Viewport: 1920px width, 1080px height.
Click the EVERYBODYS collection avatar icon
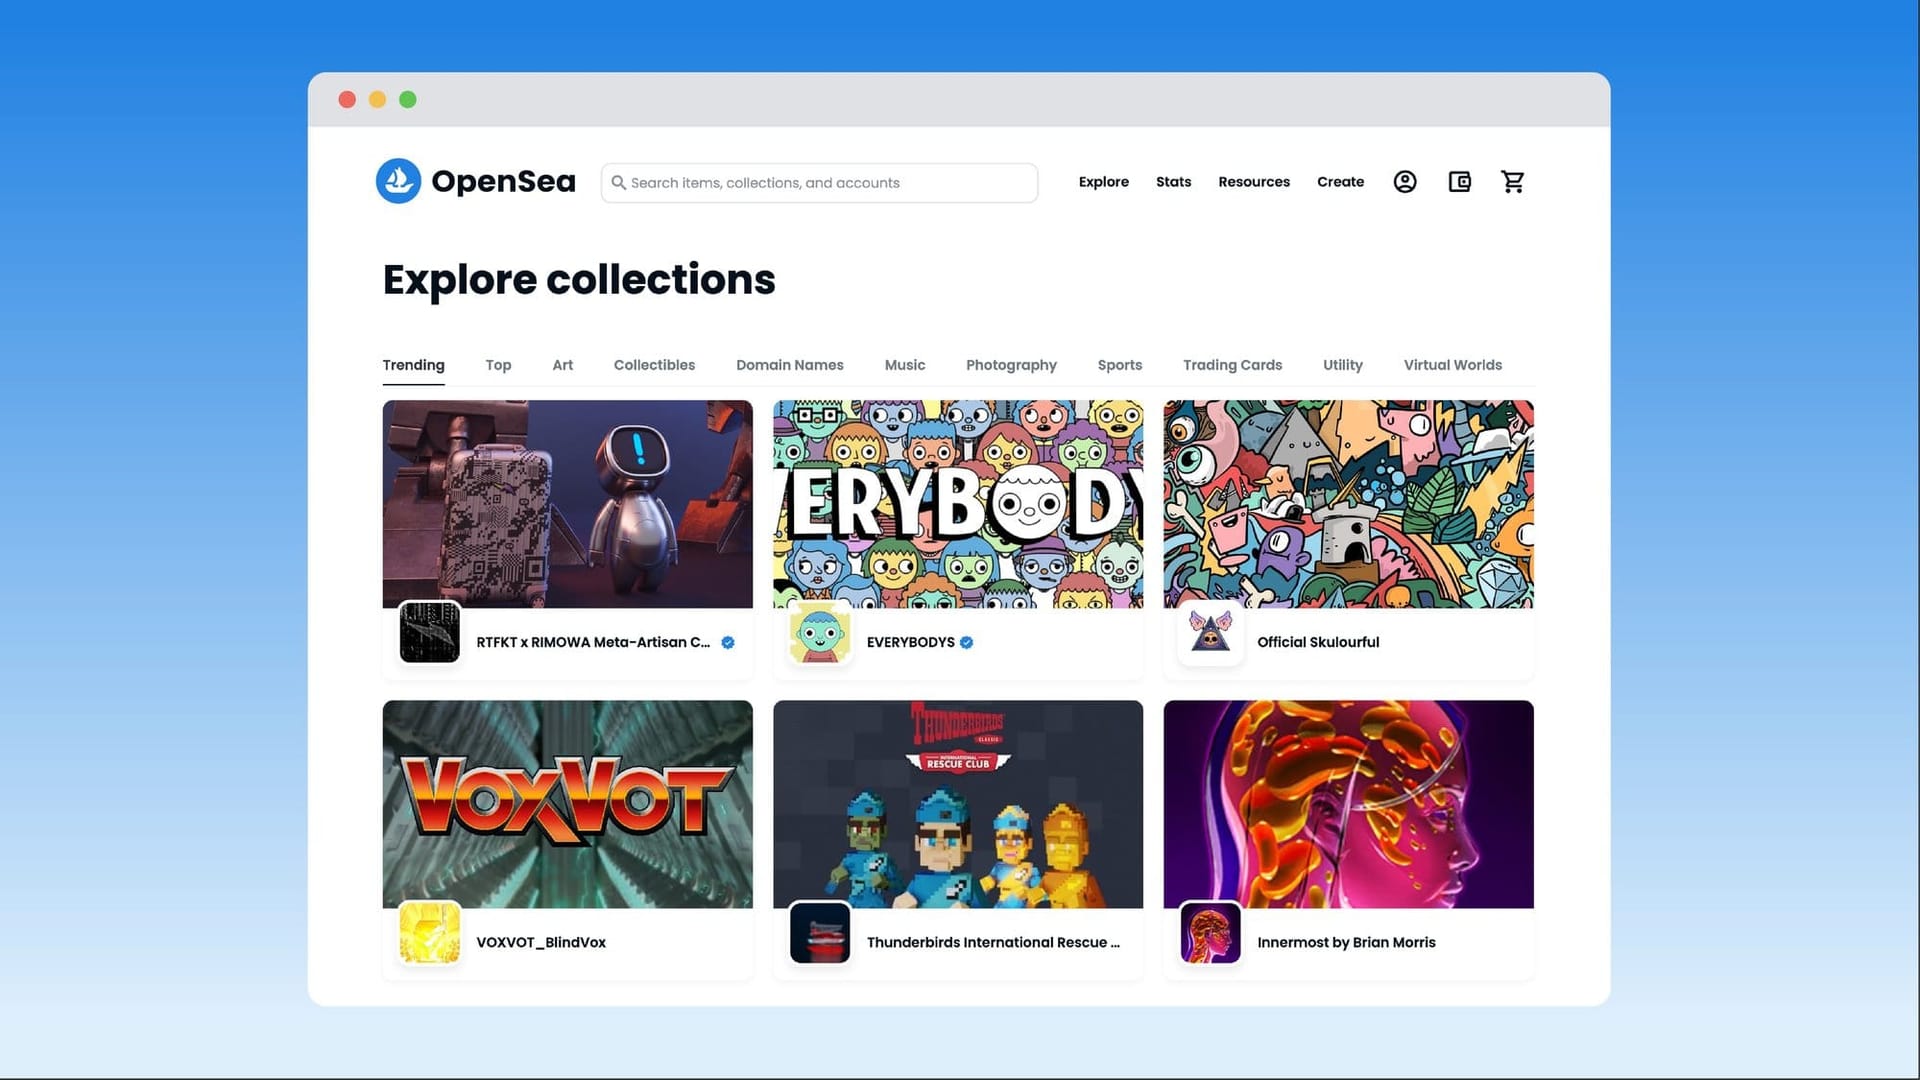click(x=819, y=633)
